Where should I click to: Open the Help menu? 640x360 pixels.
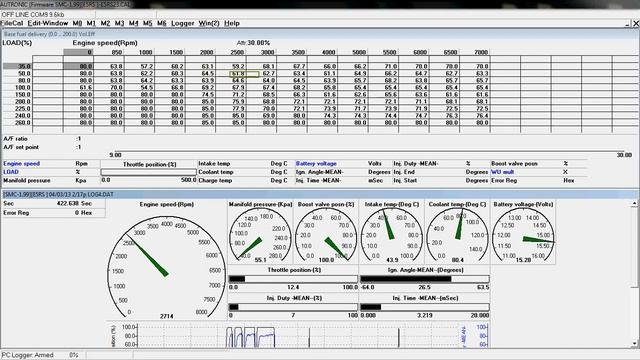coord(232,23)
